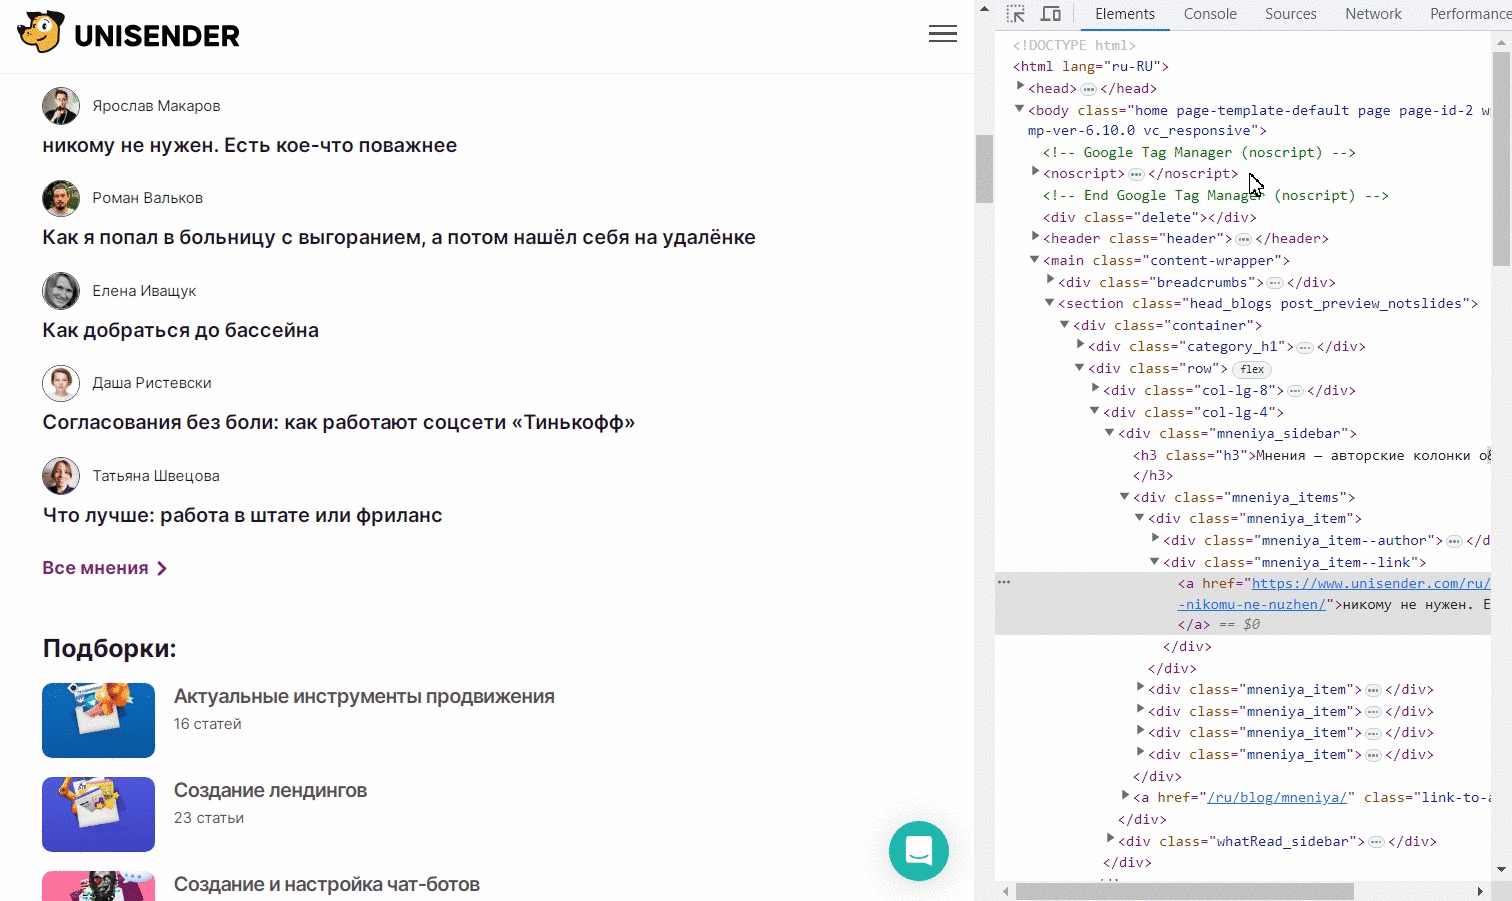
Task: Expand the whatRead_sidebar div node
Action: (1110, 840)
